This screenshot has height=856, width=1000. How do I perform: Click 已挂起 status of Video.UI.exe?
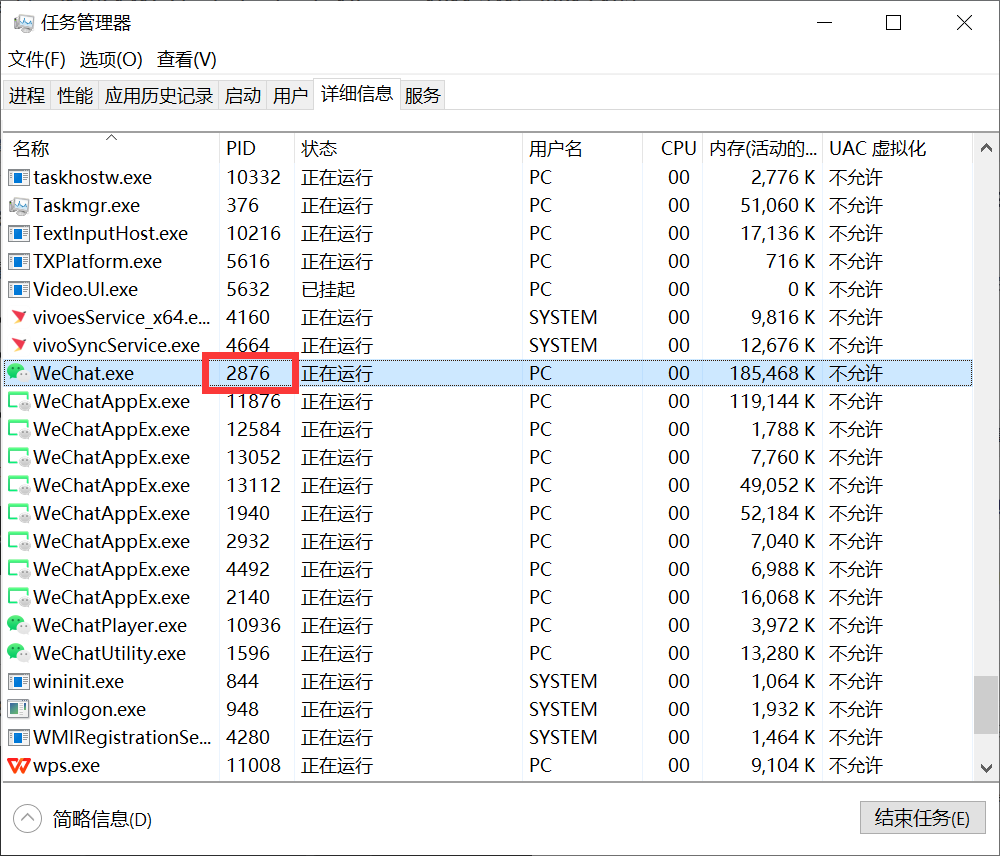click(x=328, y=290)
